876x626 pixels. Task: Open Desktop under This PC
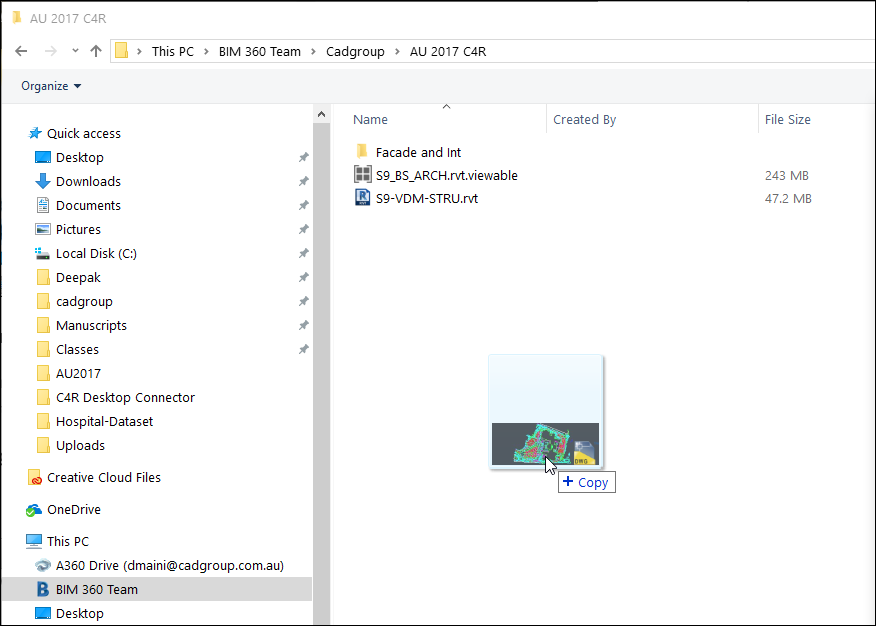[80, 614]
